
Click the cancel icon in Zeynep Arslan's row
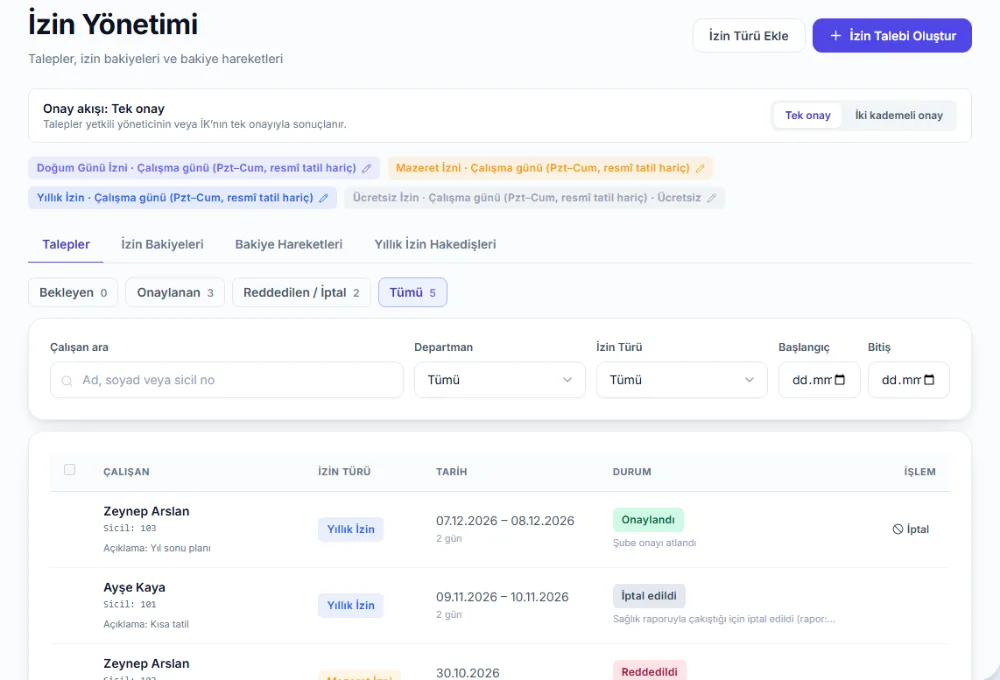[x=897, y=529]
